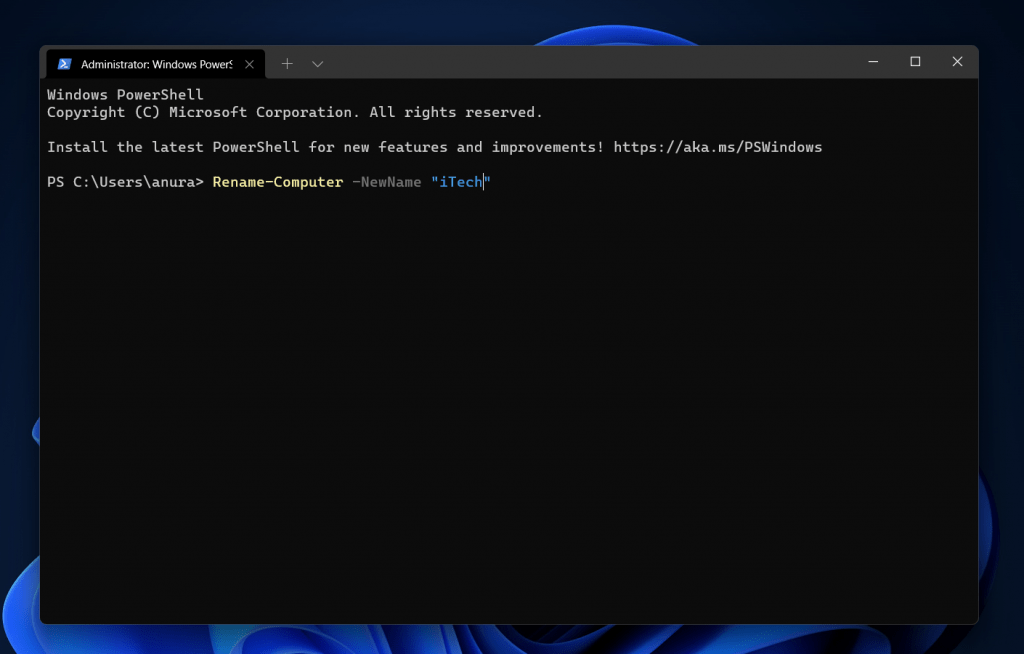Maximize the Windows Terminal window

pyautogui.click(x=915, y=62)
